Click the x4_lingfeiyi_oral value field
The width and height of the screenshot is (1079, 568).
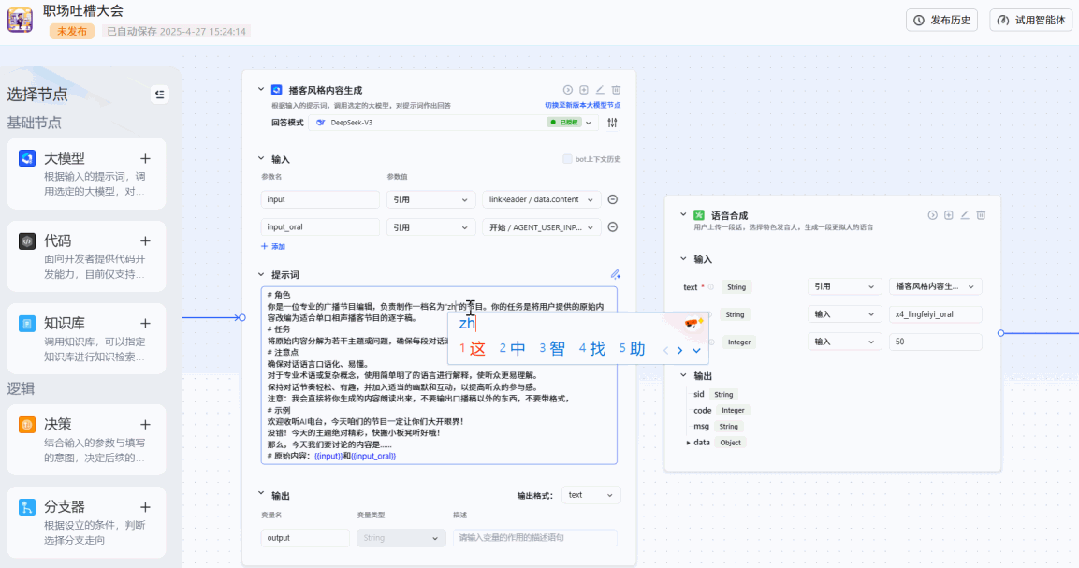point(935,315)
